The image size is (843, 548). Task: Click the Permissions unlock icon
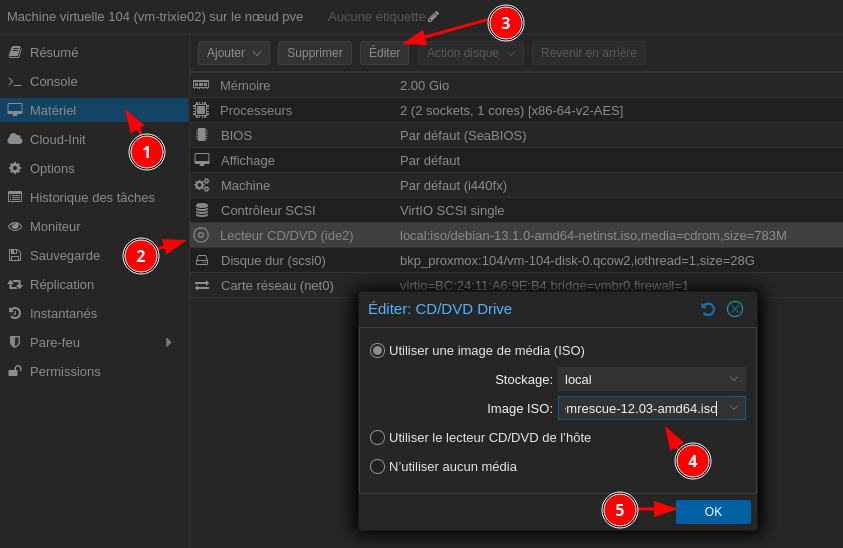click(15, 371)
